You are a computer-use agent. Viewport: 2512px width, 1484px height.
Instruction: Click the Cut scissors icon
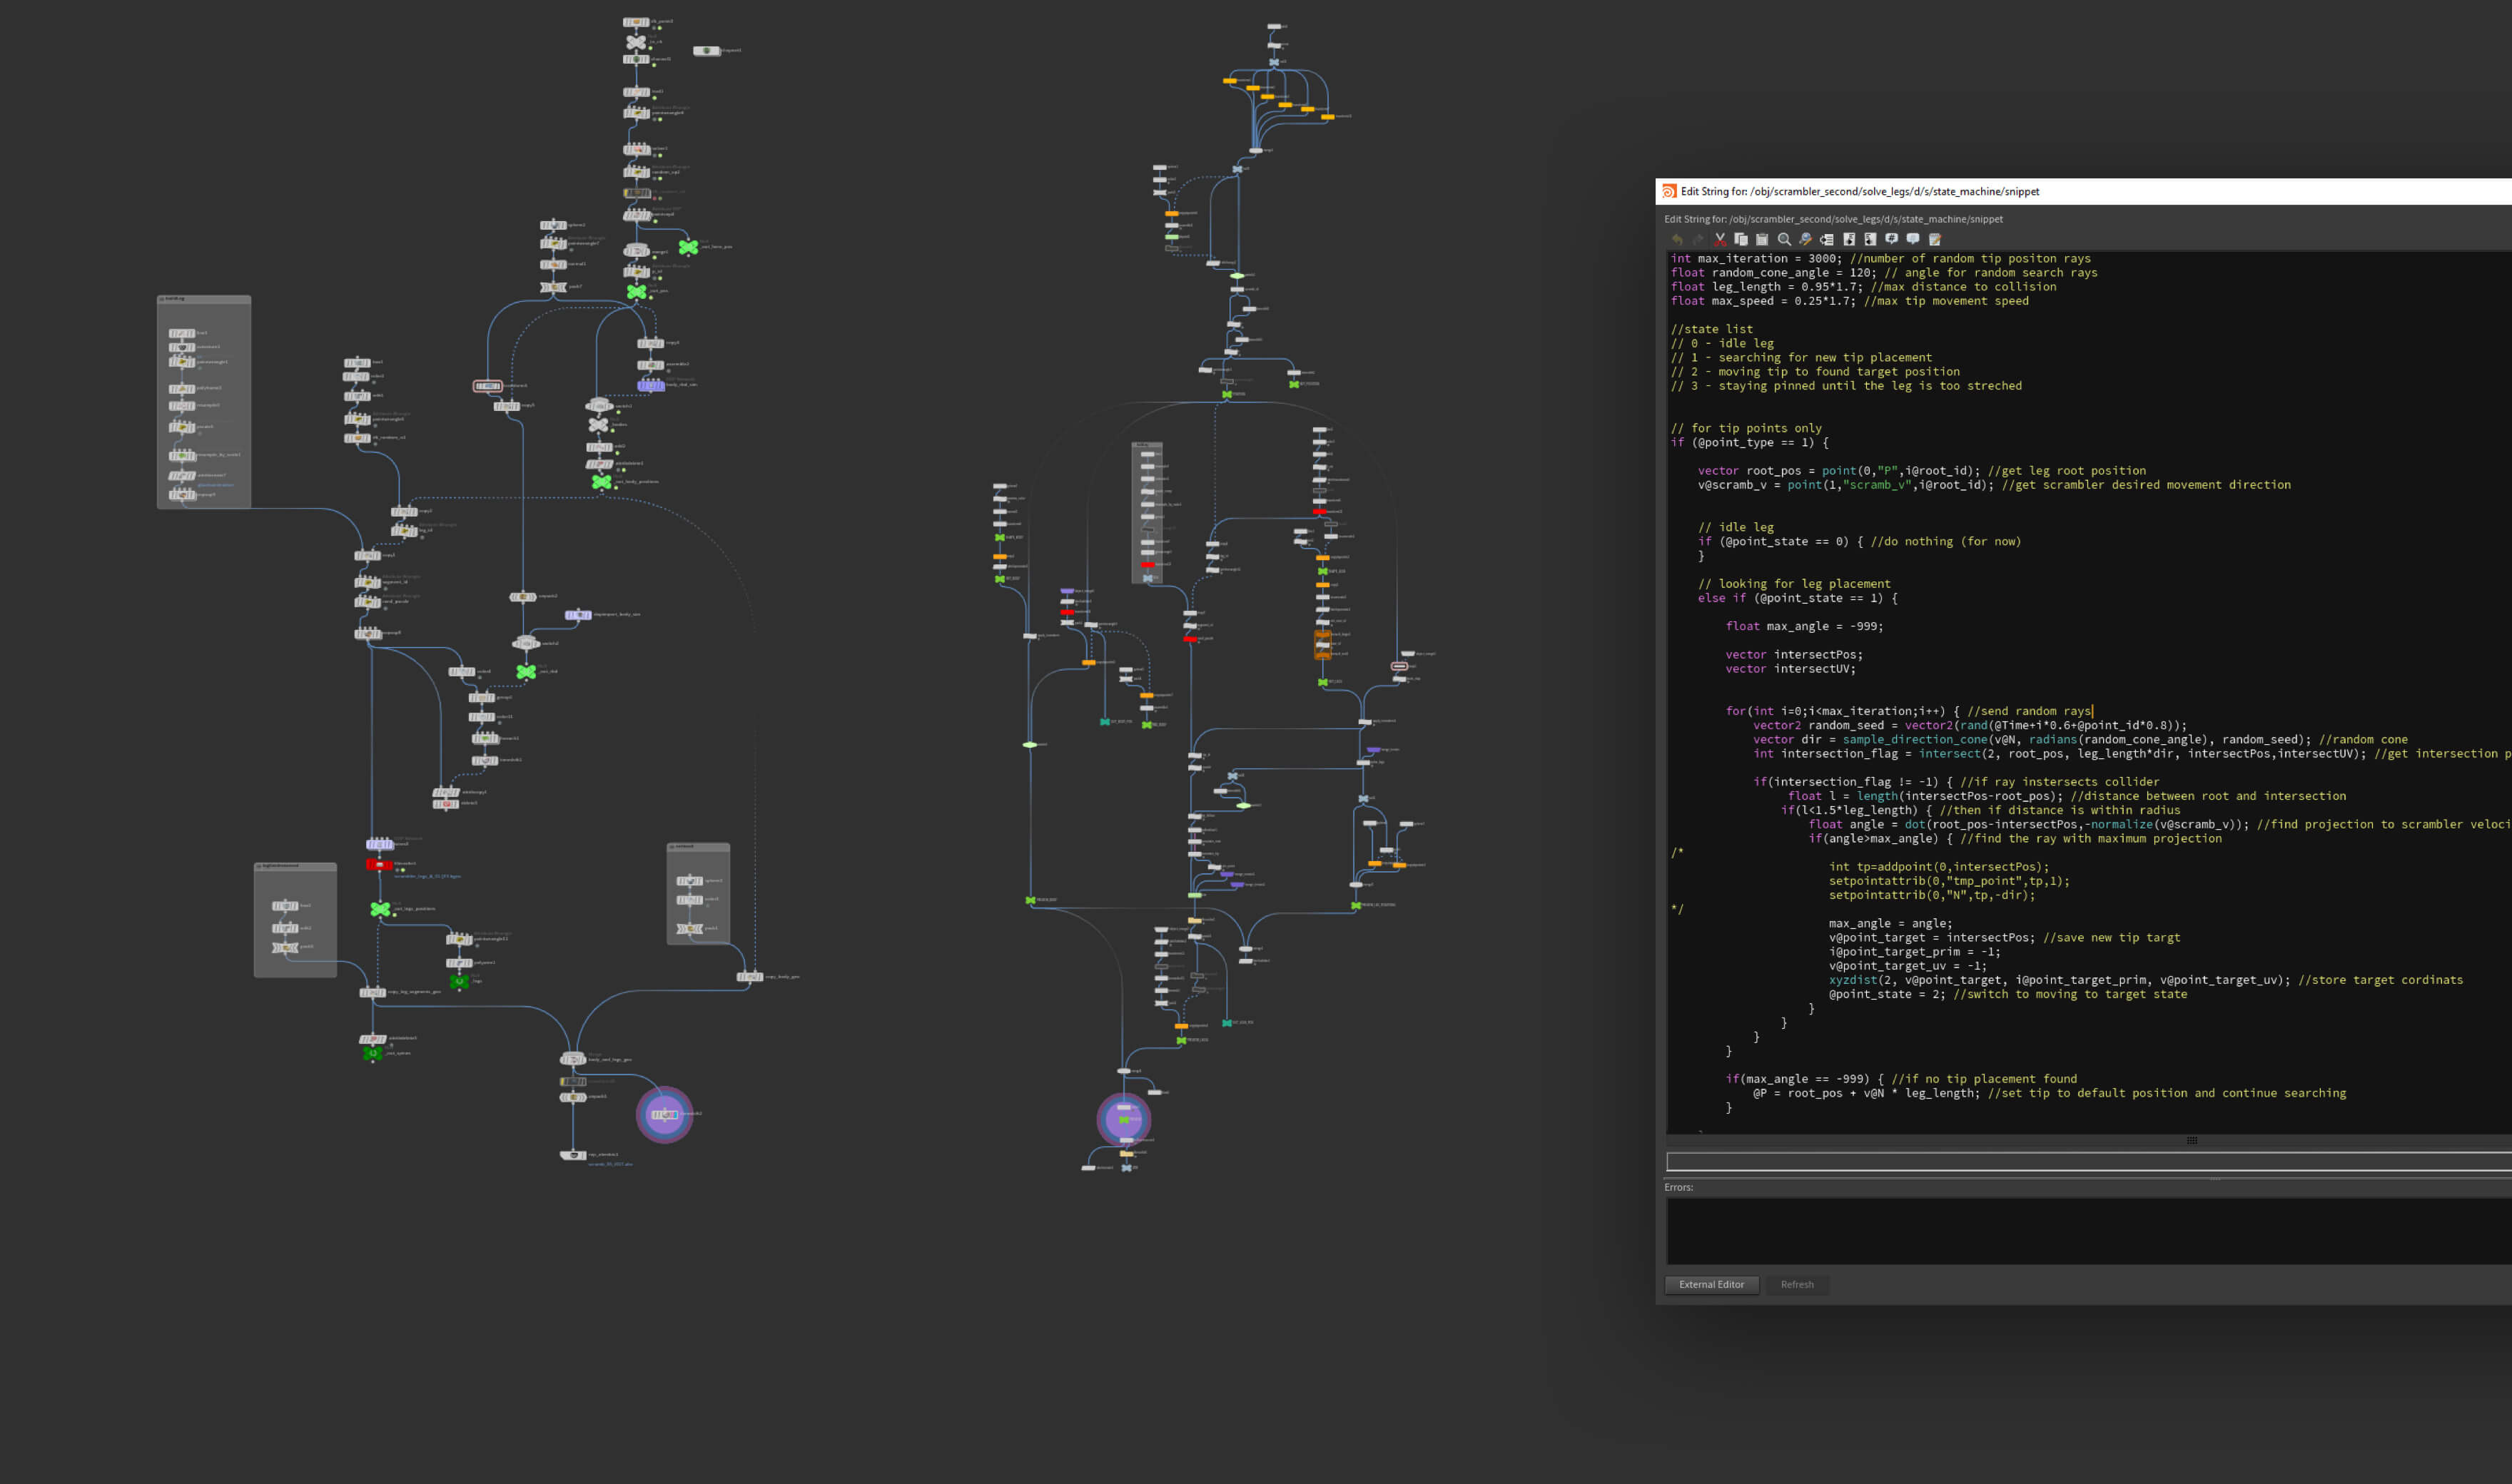[1720, 240]
